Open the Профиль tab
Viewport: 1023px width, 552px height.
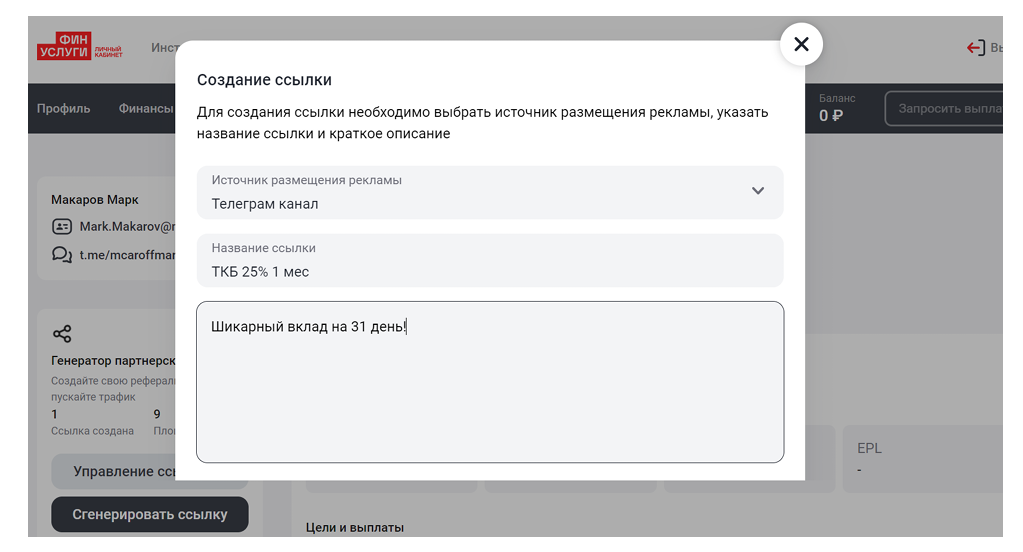pos(64,109)
